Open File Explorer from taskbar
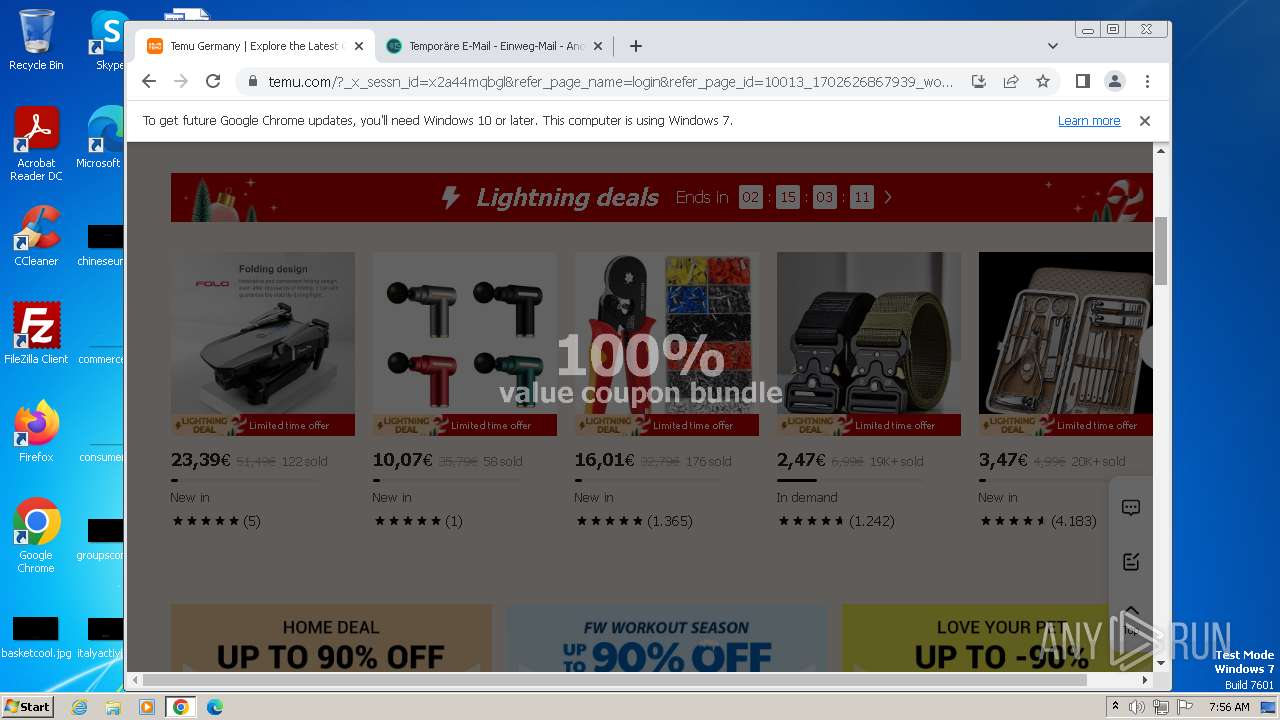 113,707
